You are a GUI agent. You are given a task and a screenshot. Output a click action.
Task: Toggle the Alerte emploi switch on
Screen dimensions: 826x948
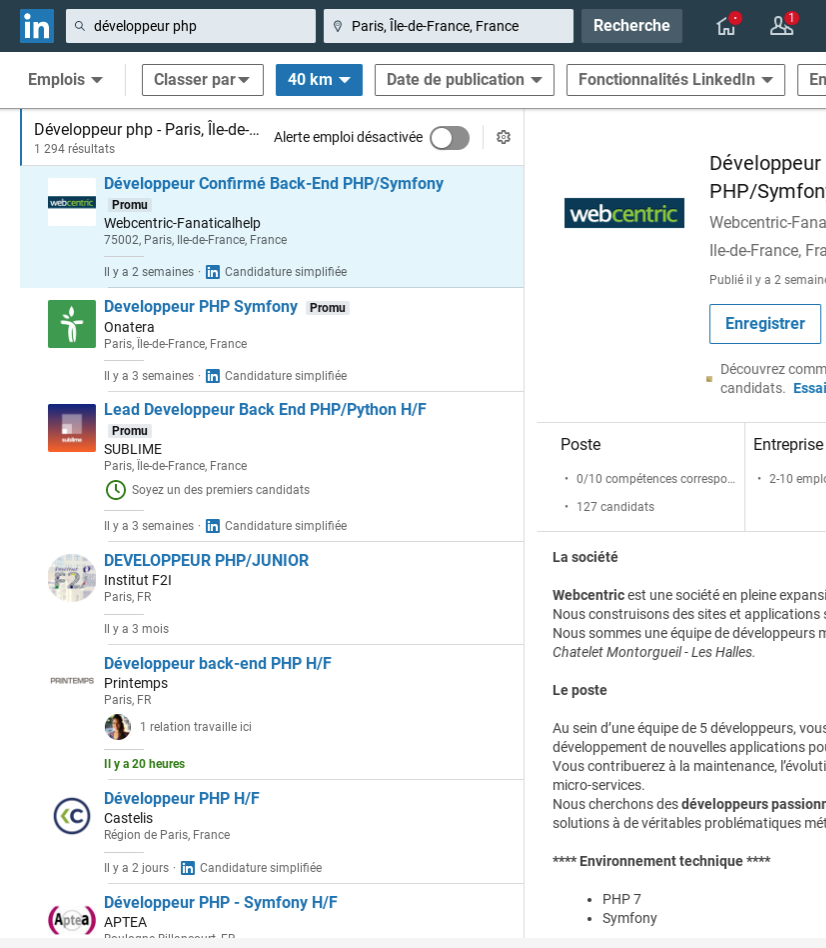pos(450,138)
